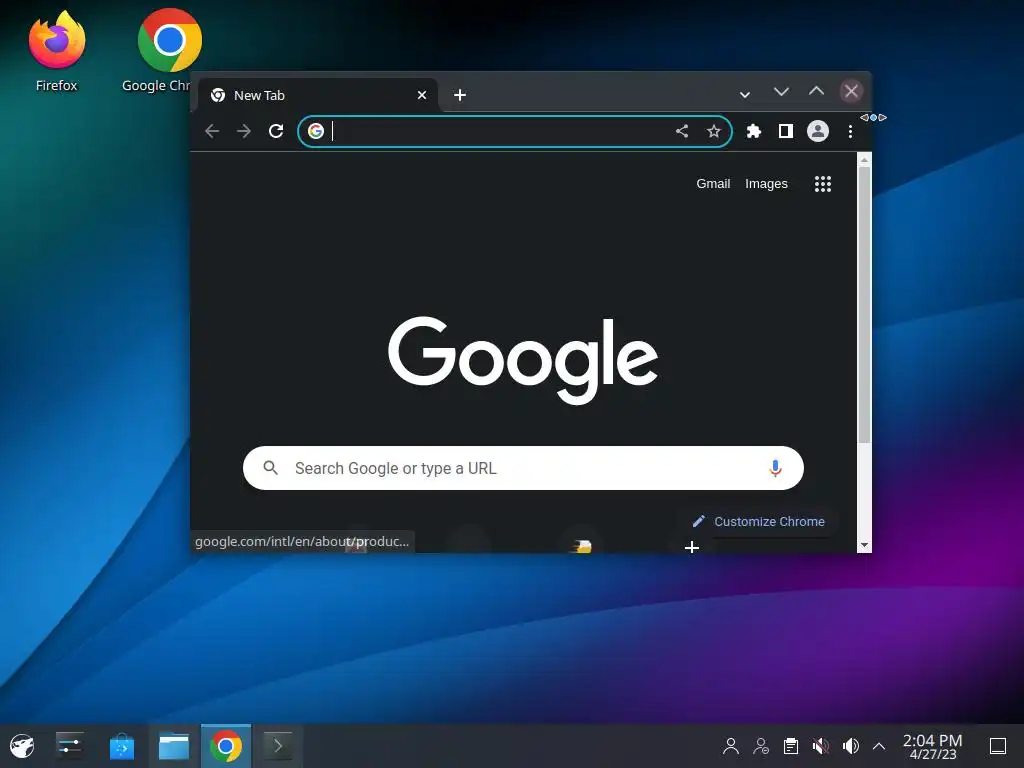Open the volume tray icon

[850, 746]
